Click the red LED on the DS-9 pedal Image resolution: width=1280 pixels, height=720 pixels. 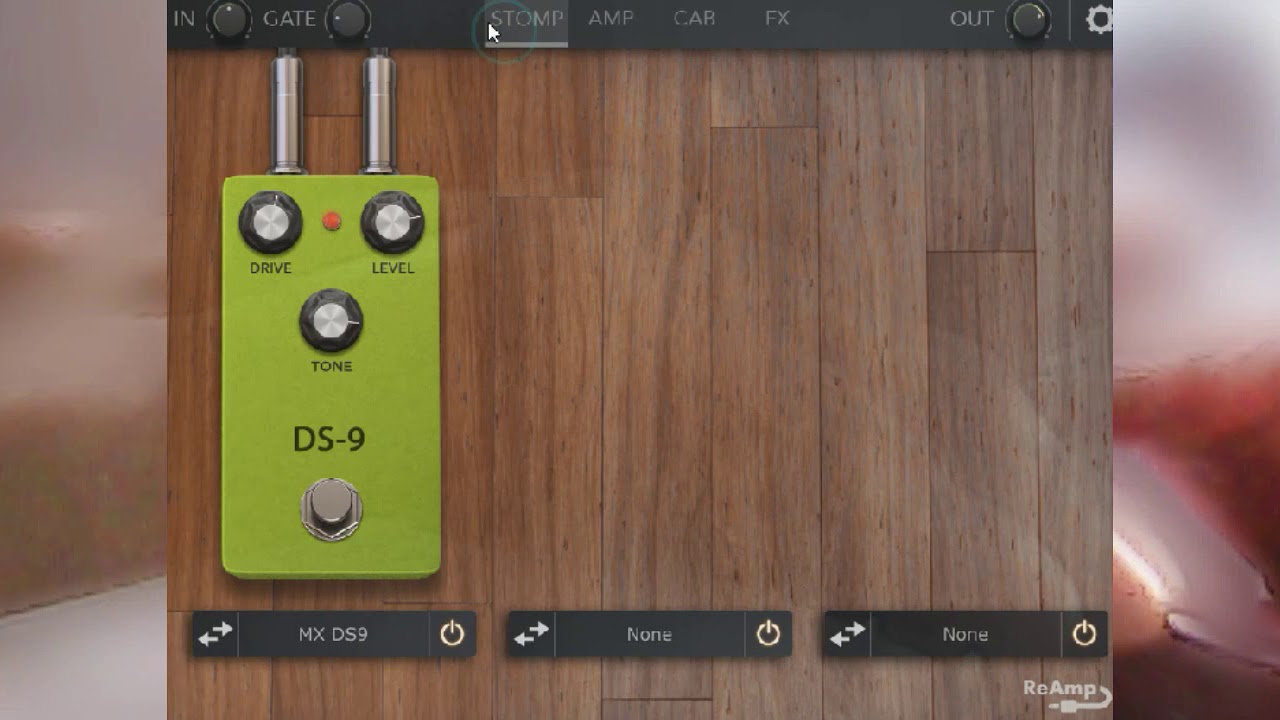tap(331, 221)
